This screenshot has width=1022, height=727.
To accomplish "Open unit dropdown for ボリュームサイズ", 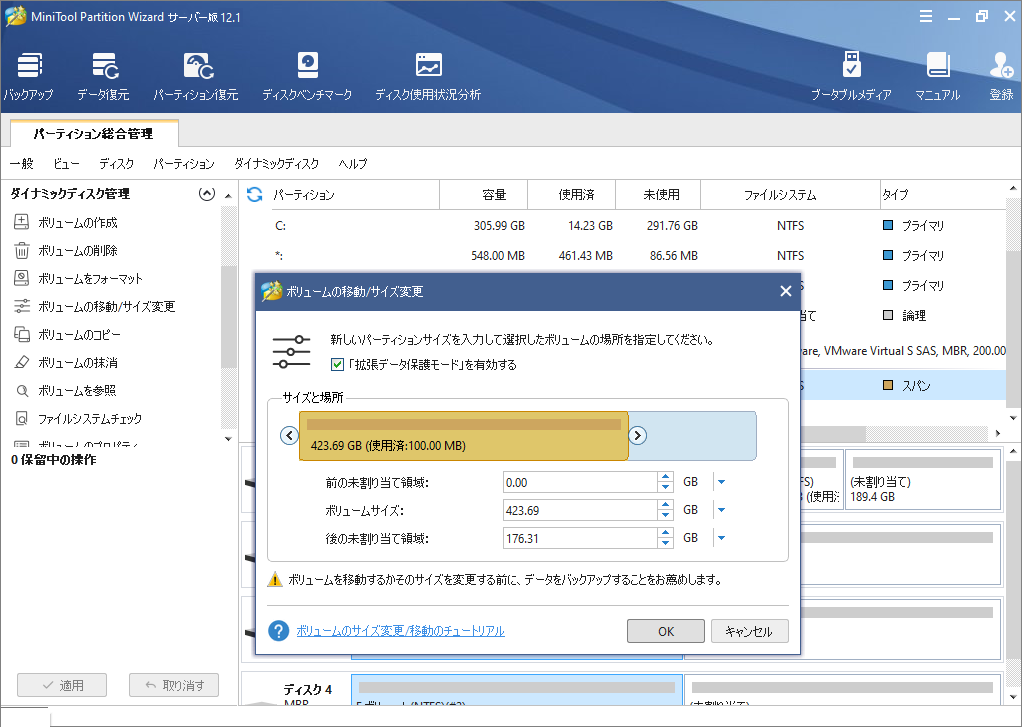I will [x=720, y=510].
